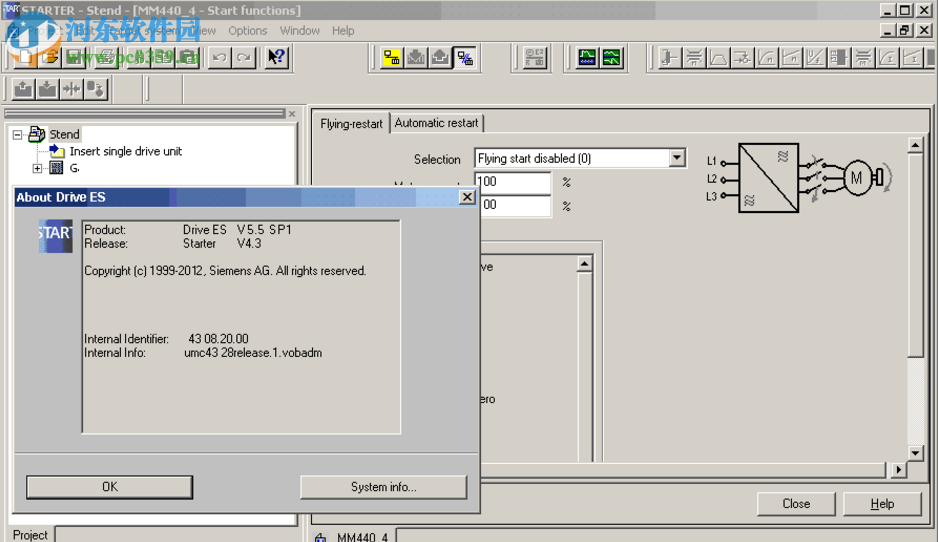This screenshot has height=542, width=938.
Task: Click the trapezoid ramp-function generator icon
Action: 718,57
